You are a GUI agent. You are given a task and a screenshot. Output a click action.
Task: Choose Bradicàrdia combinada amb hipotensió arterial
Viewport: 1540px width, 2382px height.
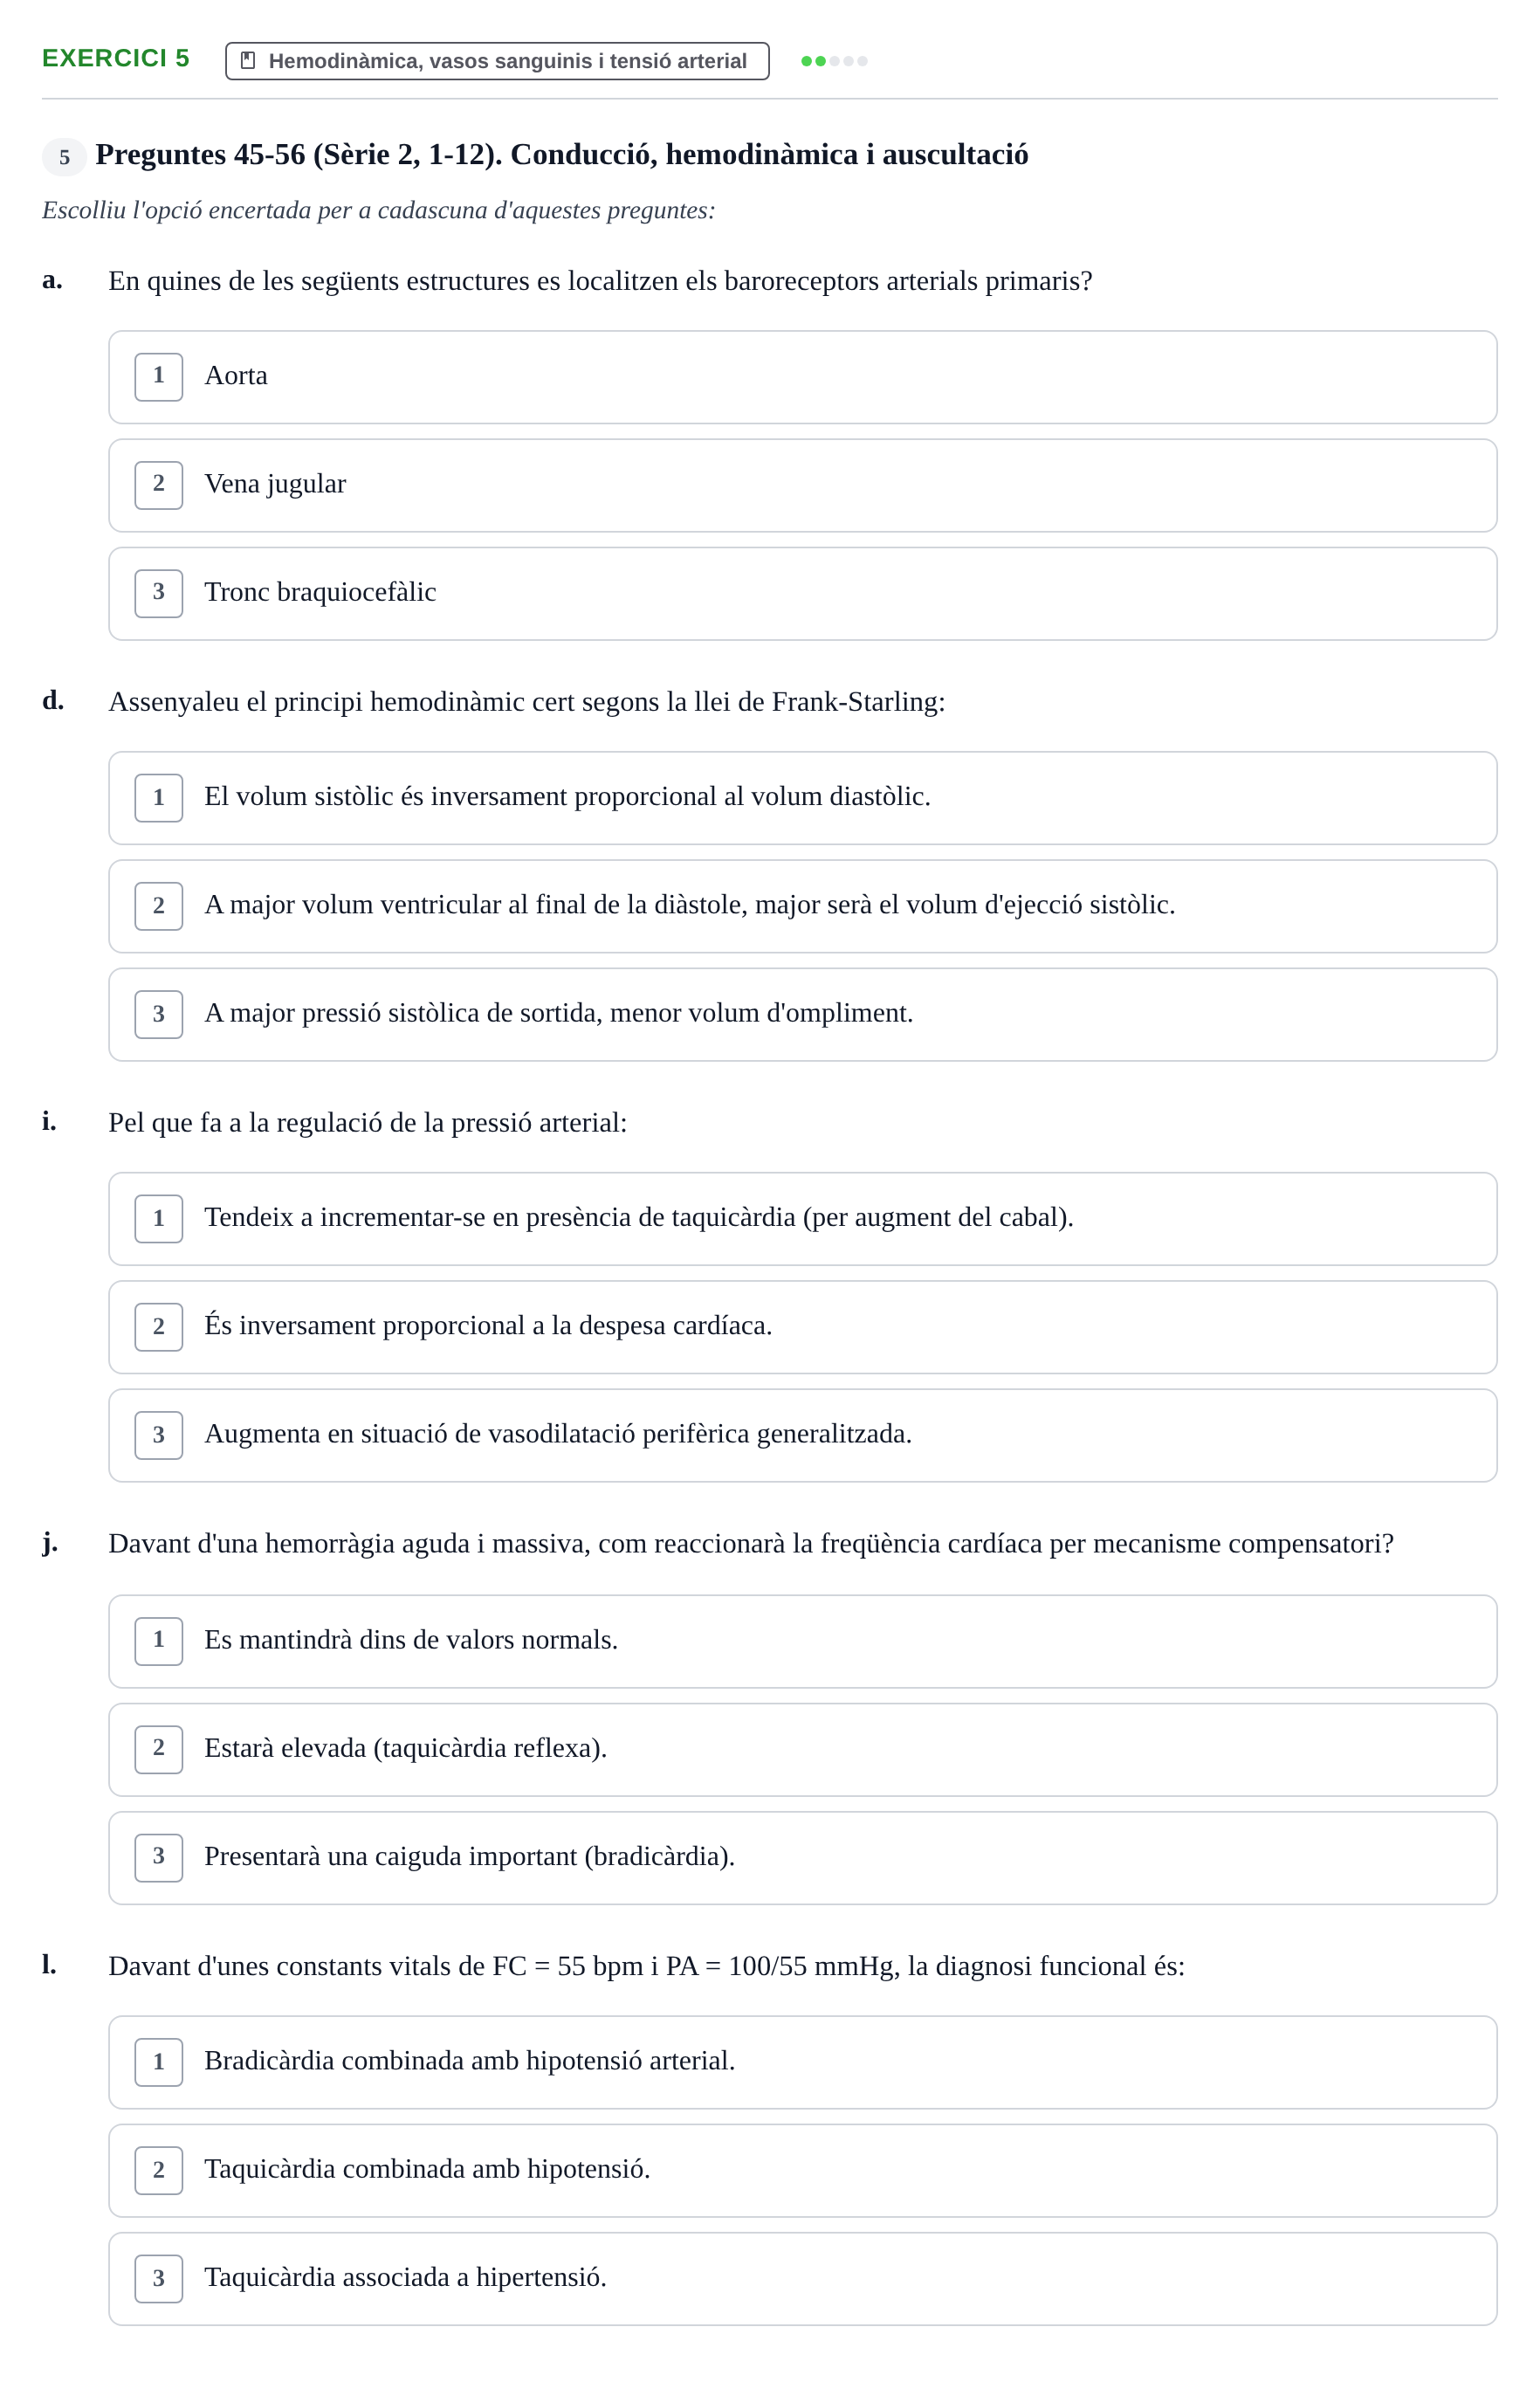click(x=802, y=2062)
